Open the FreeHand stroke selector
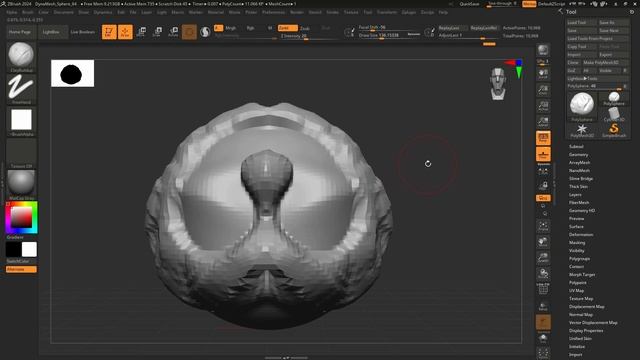640x360 pixels. click(21, 89)
